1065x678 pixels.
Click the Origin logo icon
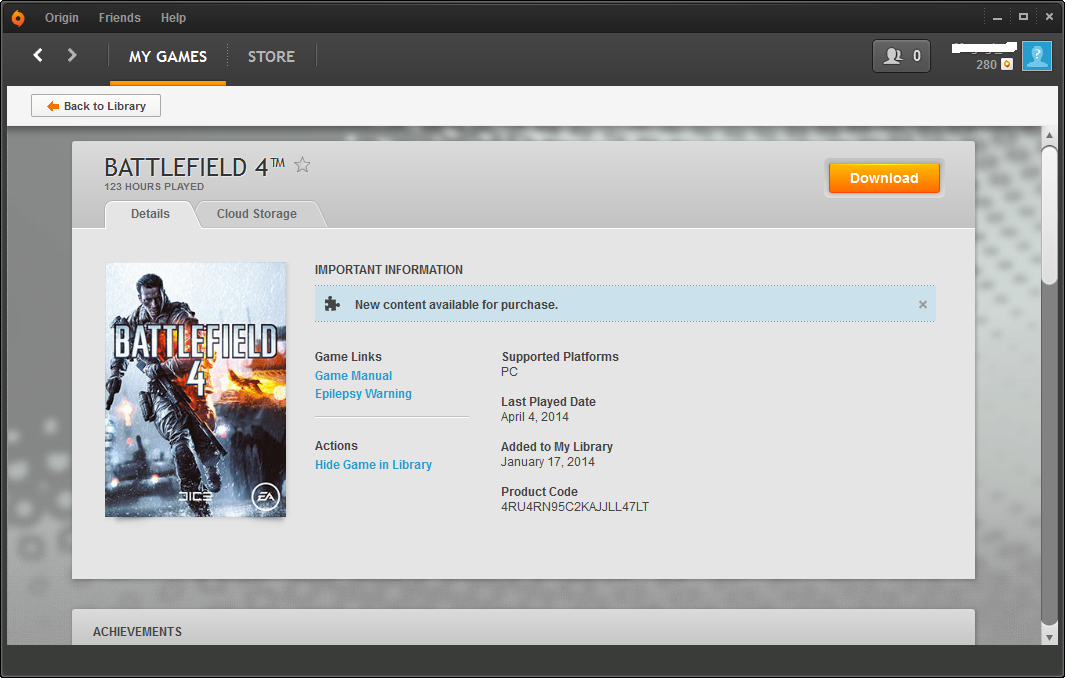click(18, 18)
